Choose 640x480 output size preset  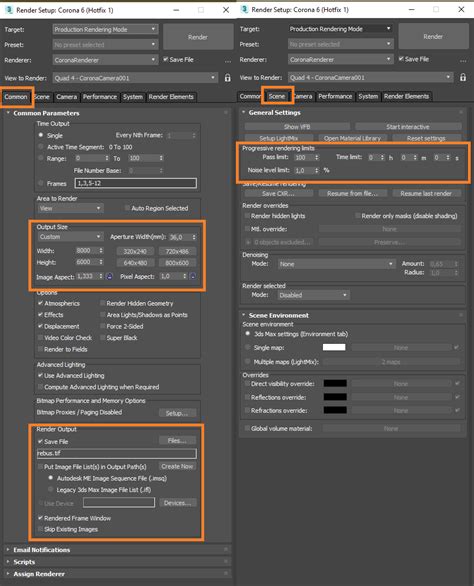[135, 263]
